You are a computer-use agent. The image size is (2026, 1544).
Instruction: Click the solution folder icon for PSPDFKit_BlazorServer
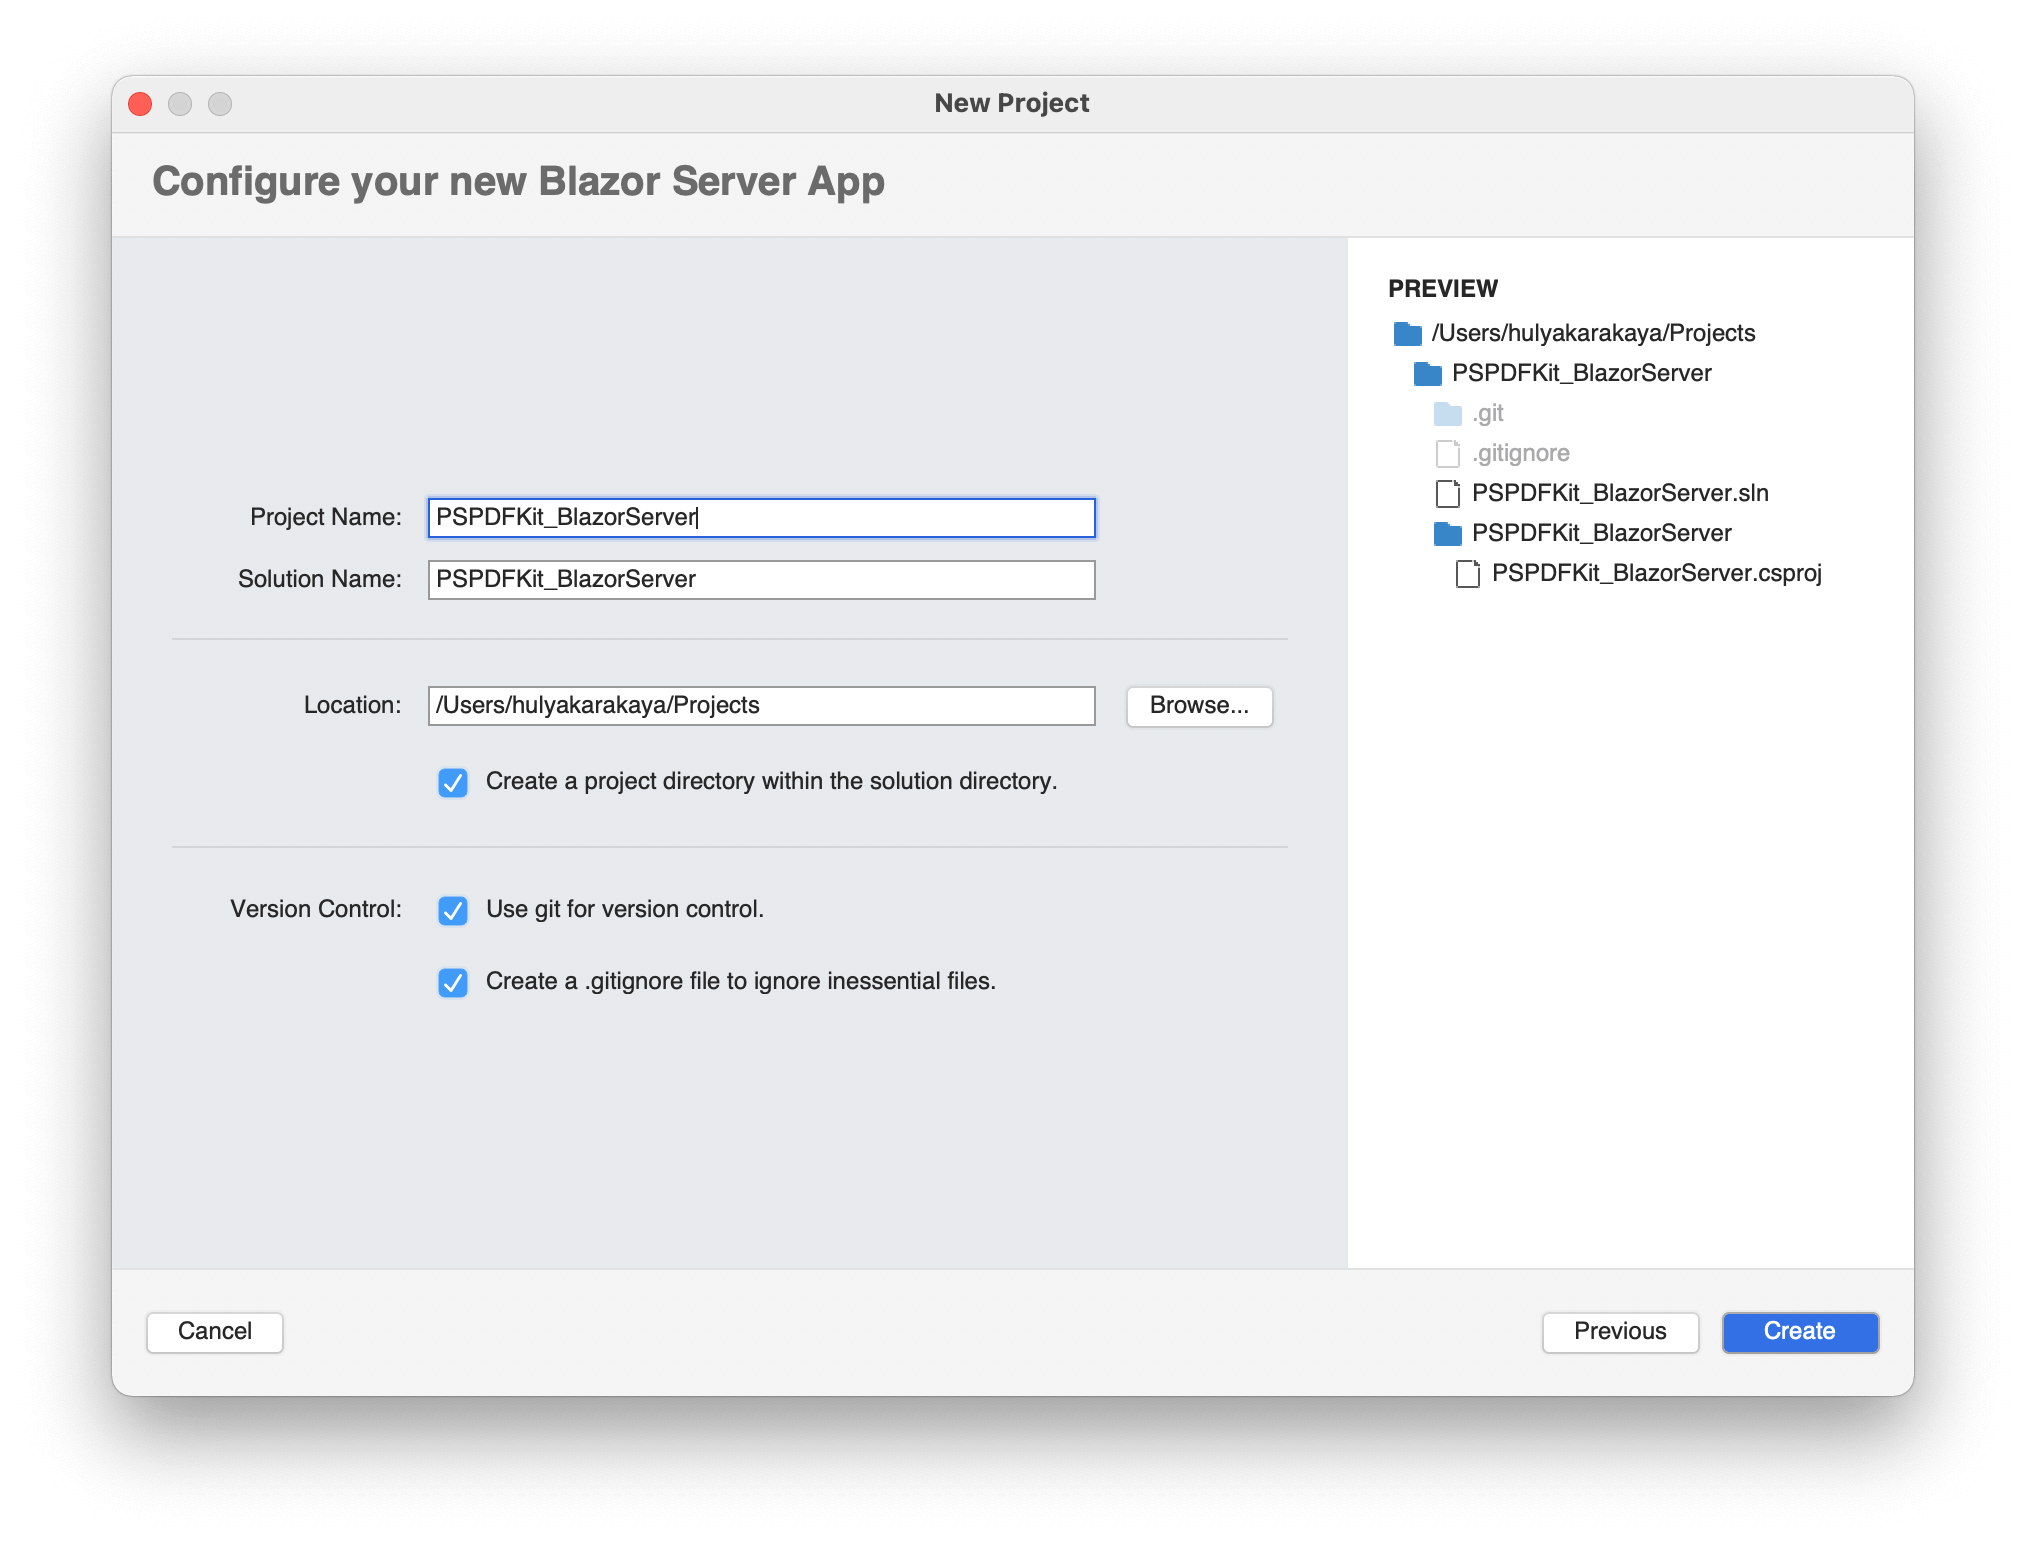1427,373
